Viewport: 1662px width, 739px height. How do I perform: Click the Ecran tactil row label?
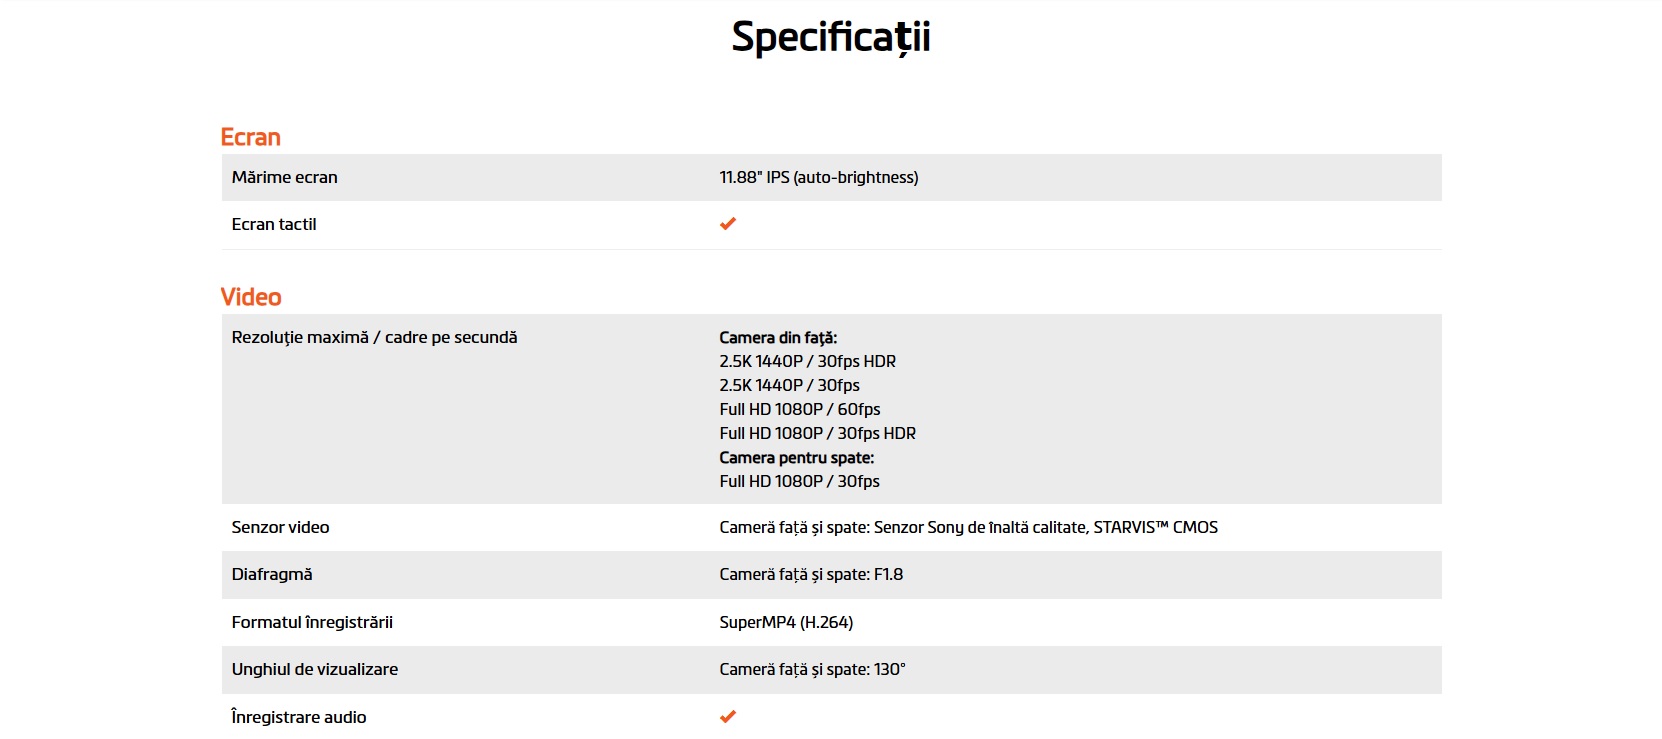(274, 224)
